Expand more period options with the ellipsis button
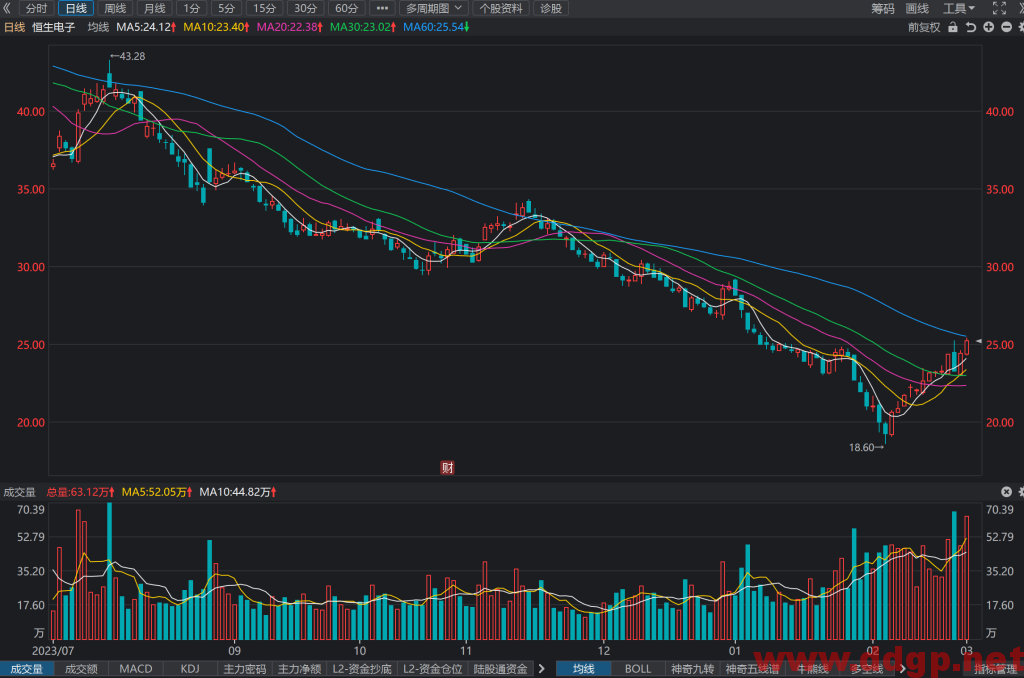 [382, 8]
